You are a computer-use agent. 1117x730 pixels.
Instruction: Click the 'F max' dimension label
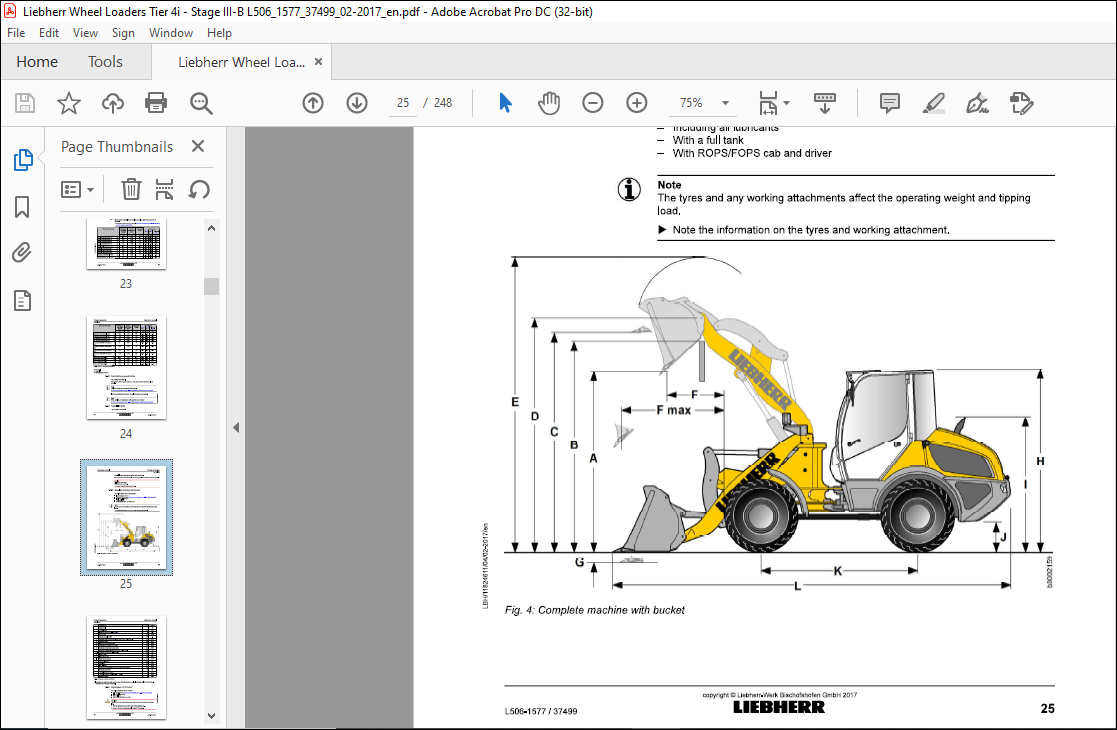674,410
